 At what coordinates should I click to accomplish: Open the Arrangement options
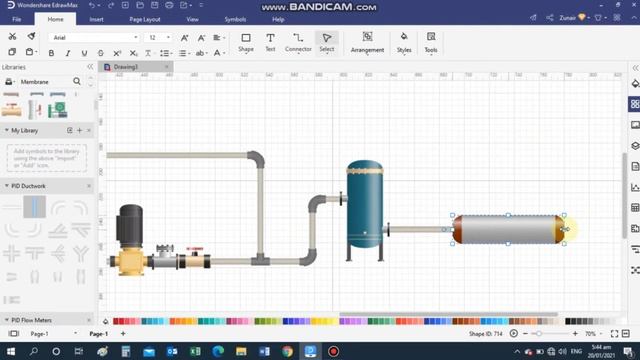point(367,42)
